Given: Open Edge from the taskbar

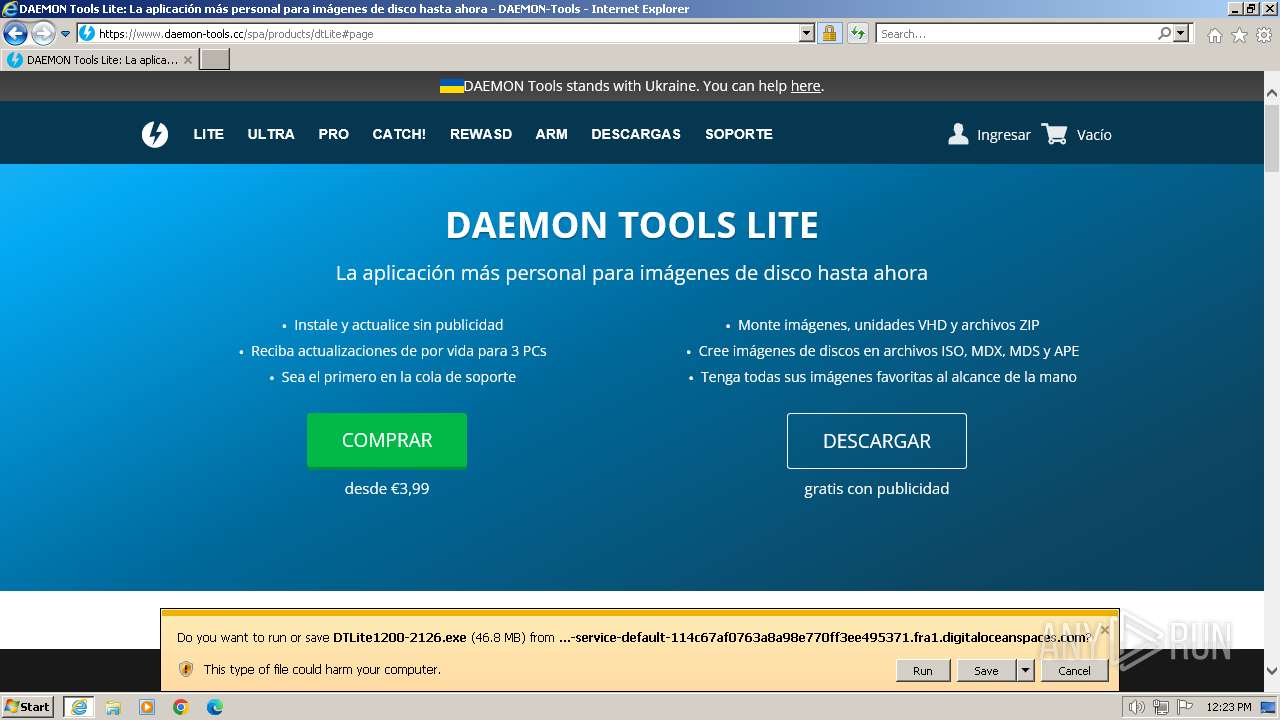Looking at the screenshot, I should (x=215, y=707).
